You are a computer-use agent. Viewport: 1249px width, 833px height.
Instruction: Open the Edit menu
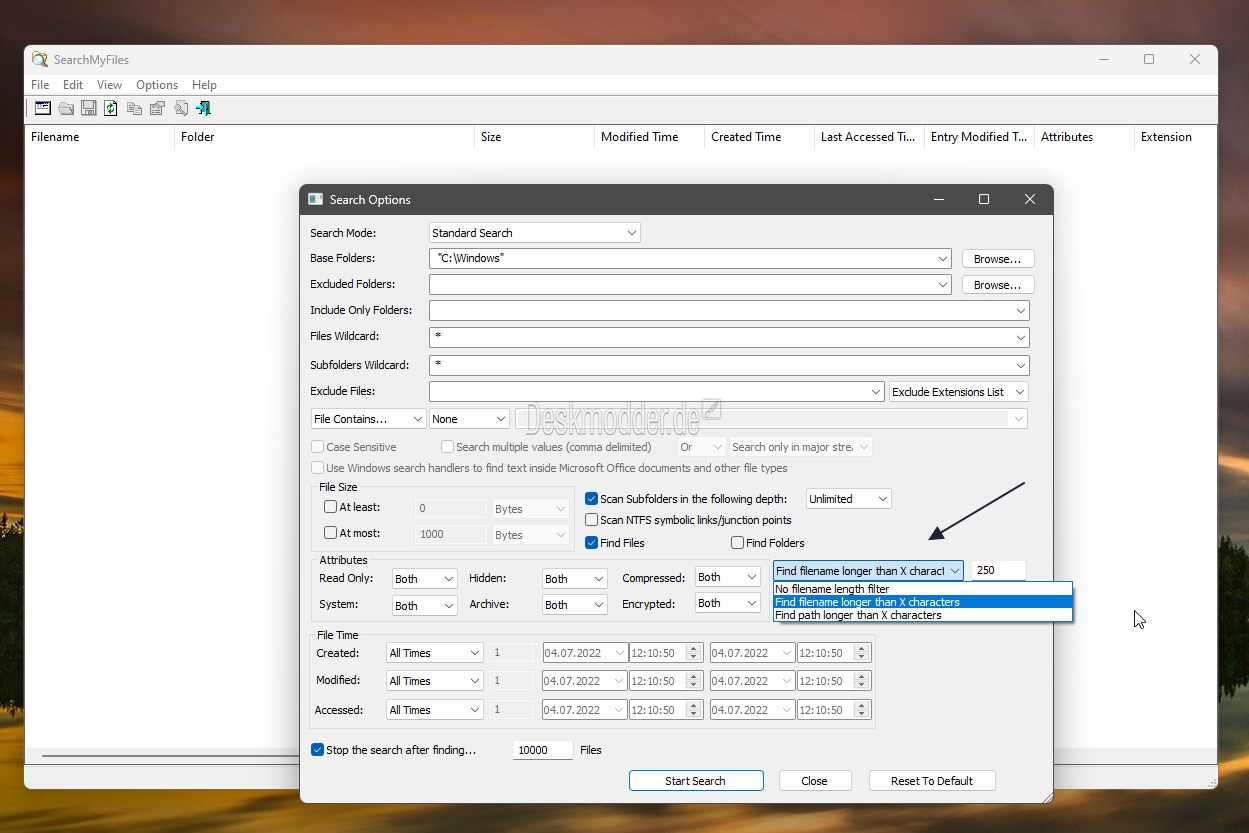73,85
